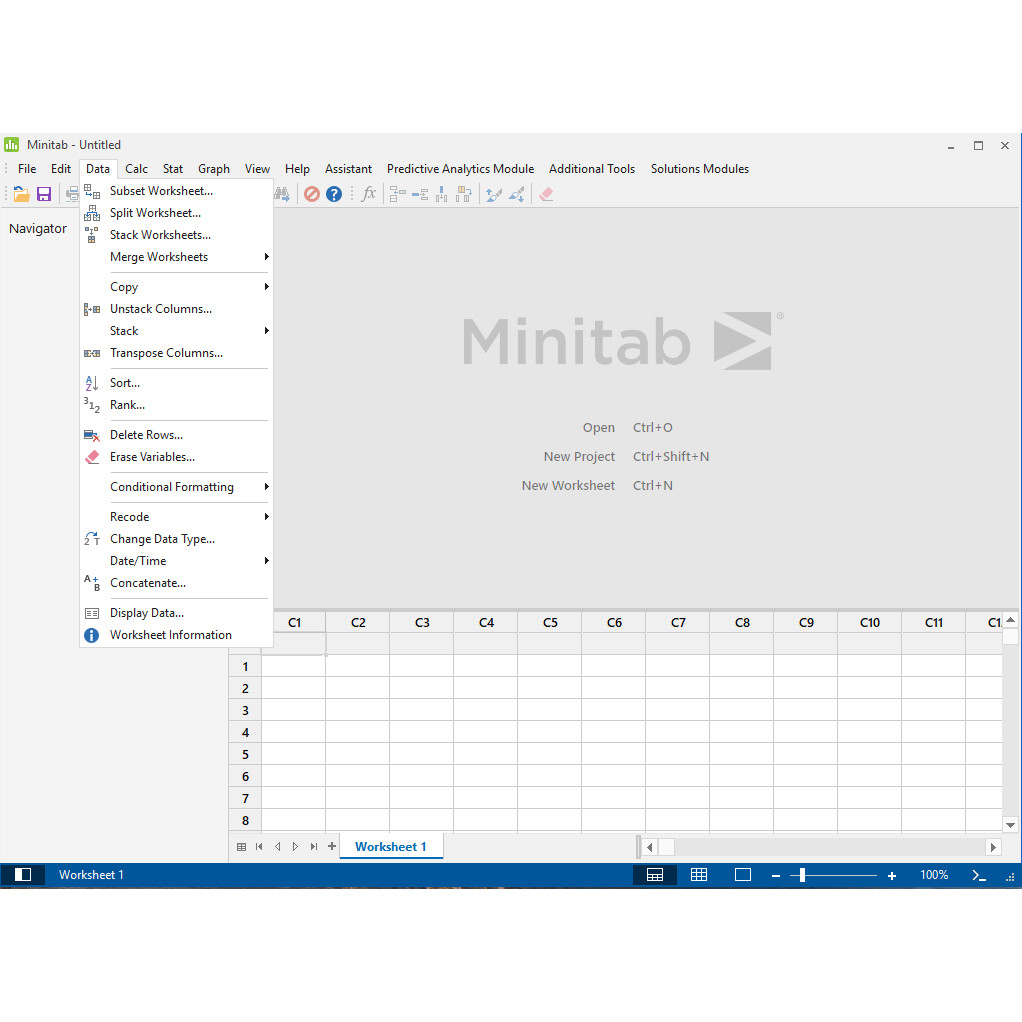Open the Stat menu
This screenshot has height=1022, width=1022.
coord(172,168)
